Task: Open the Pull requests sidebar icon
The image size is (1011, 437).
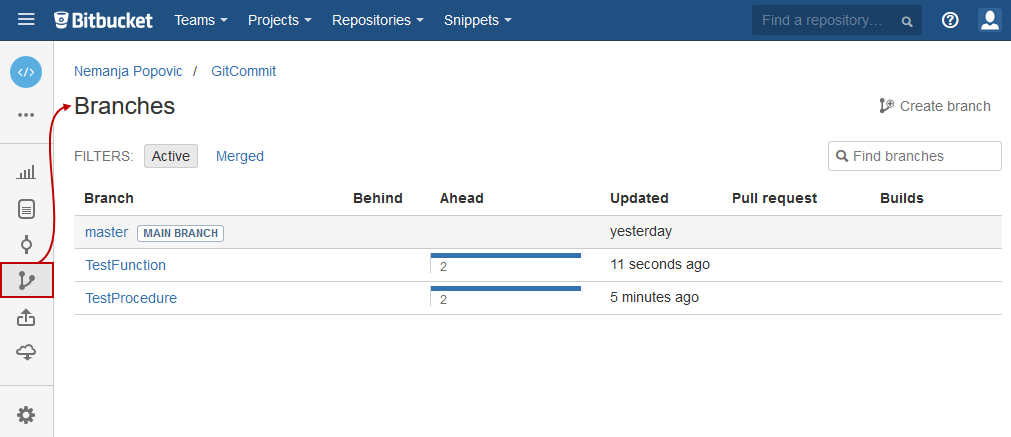Action: tap(26, 318)
